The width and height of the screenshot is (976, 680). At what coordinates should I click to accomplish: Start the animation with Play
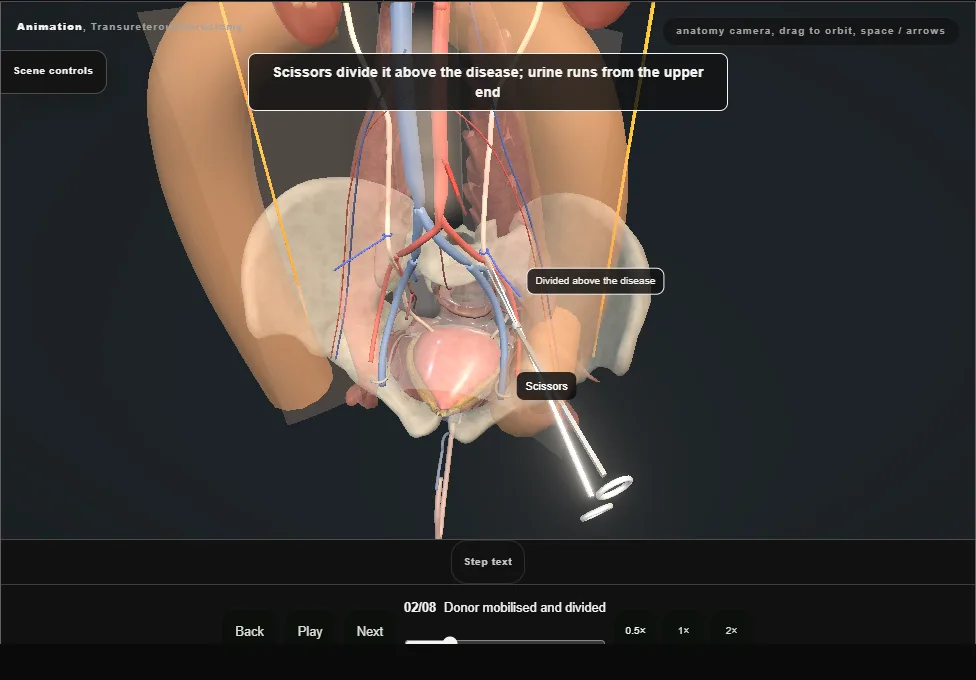click(310, 631)
